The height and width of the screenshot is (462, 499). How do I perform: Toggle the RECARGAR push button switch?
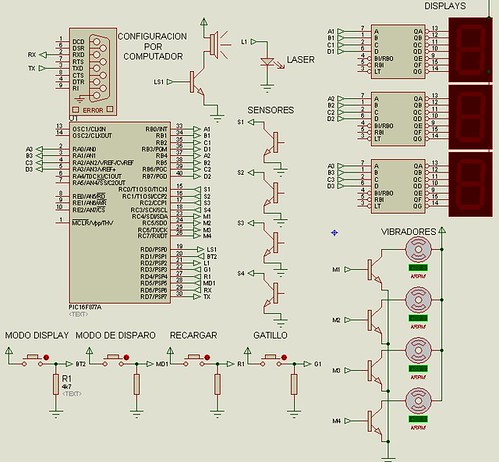(x=195, y=359)
